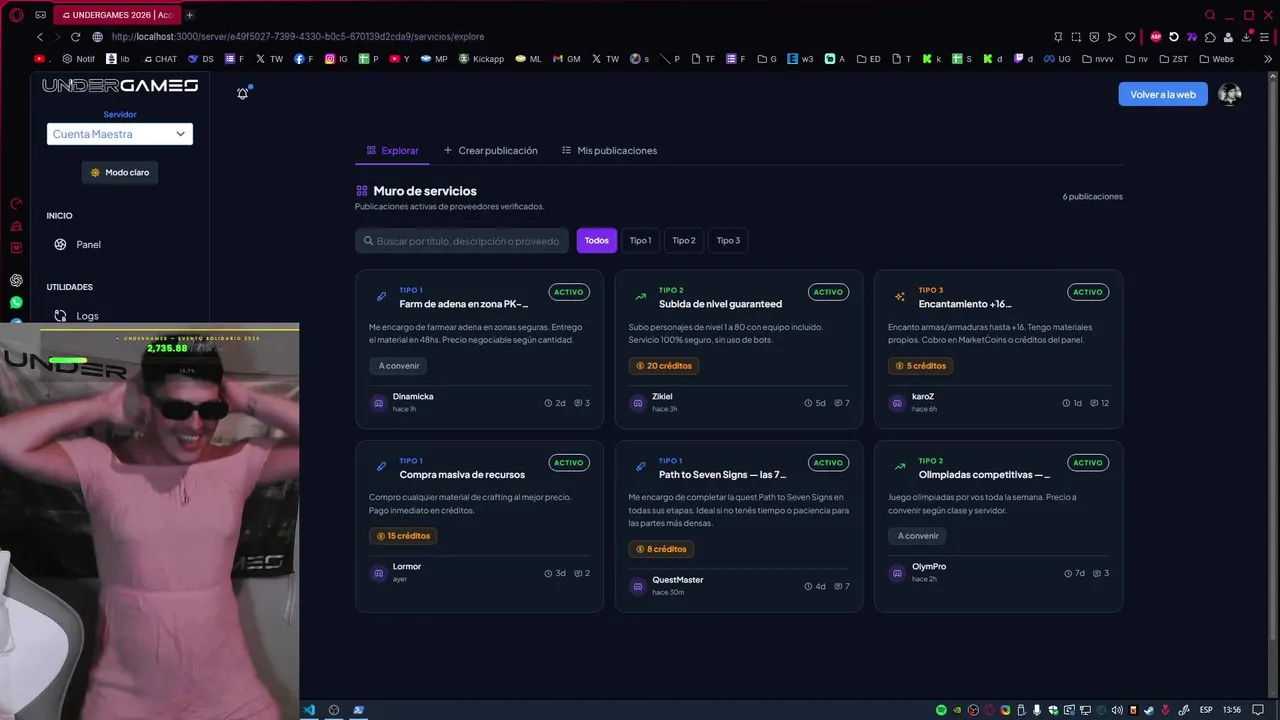
Task: Click Dinamicka's avatar icon
Action: point(378,403)
